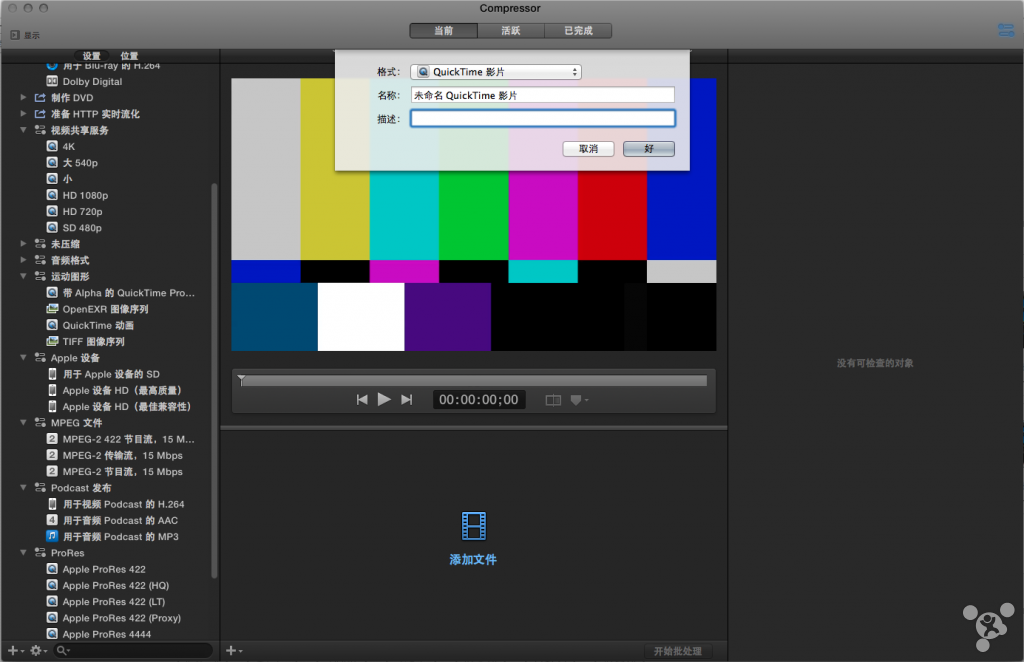
Task: Jump to the next marker in playback controls
Action: 406,400
